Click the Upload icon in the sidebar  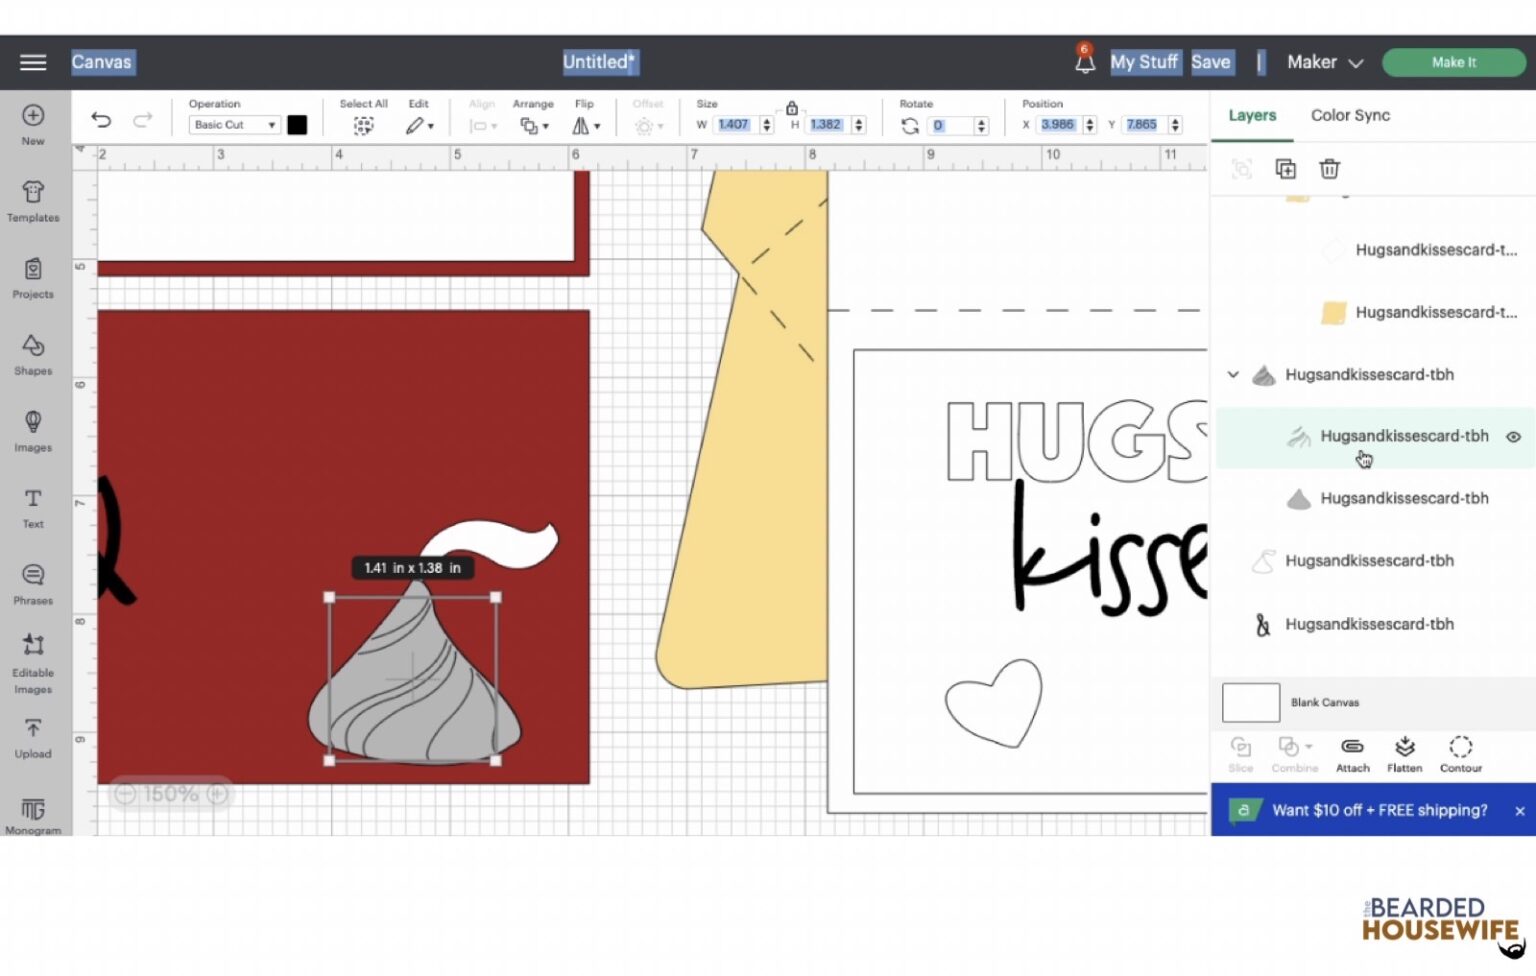[x=33, y=735]
